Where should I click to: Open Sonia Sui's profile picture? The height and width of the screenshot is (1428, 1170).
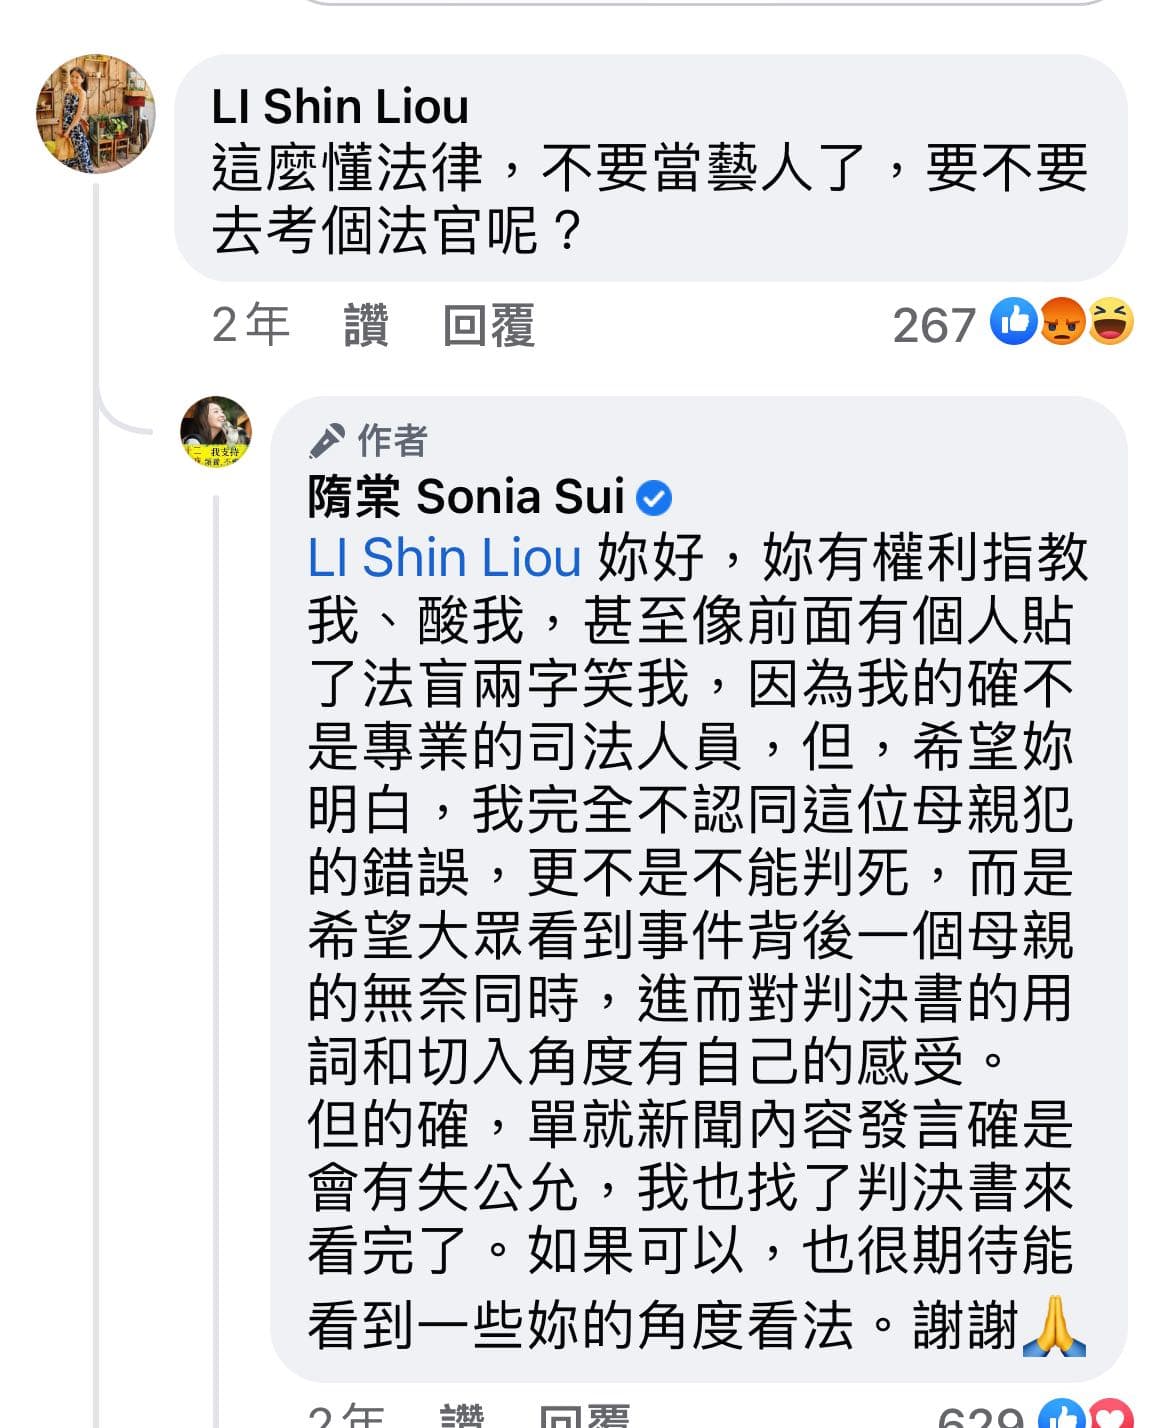[215, 432]
